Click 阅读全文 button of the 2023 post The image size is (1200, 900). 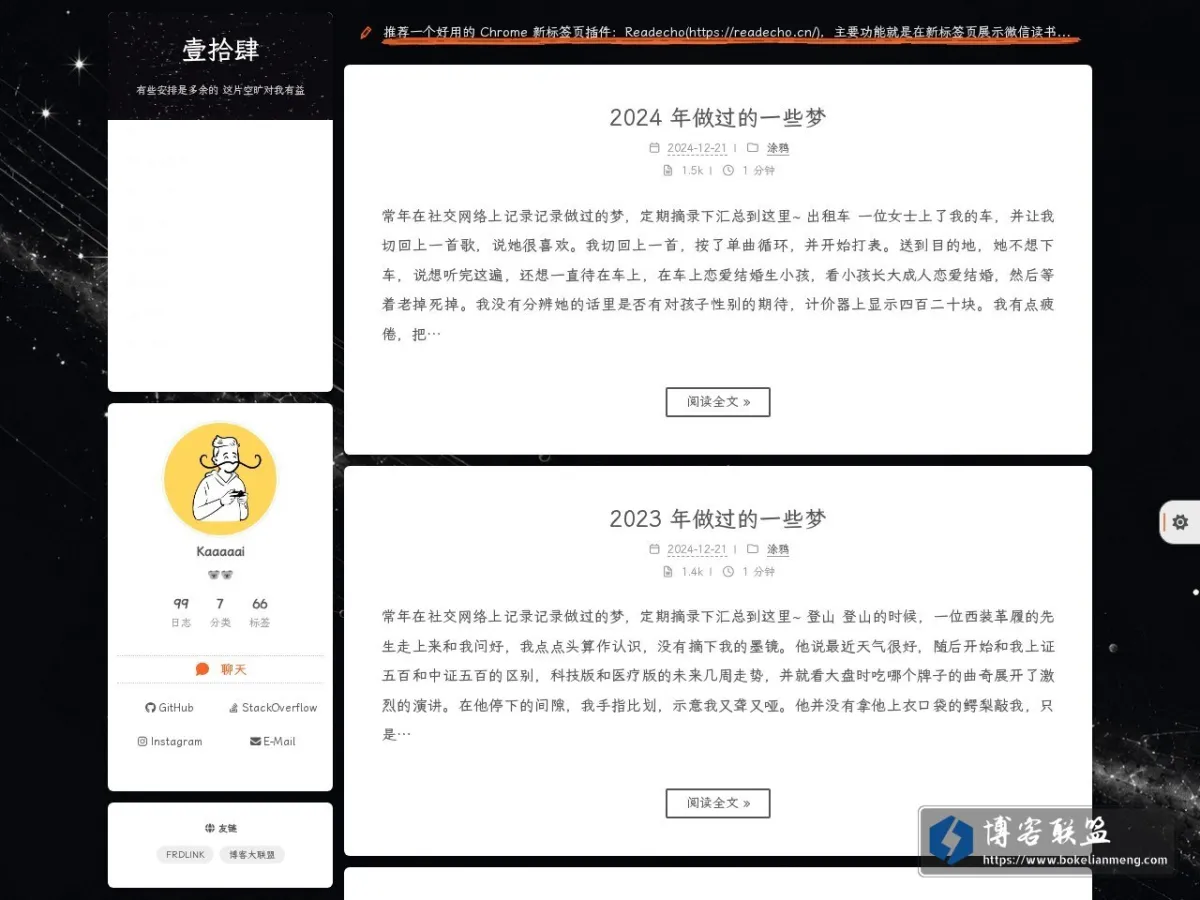tap(718, 803)
